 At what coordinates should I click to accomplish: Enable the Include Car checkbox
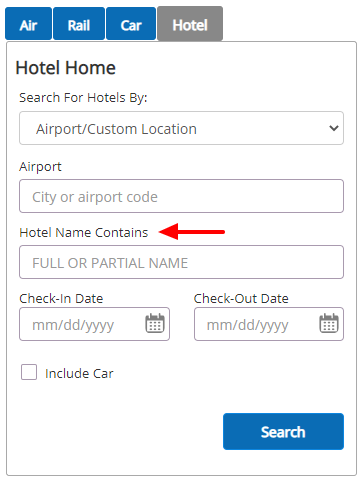[x=29, y=372]
